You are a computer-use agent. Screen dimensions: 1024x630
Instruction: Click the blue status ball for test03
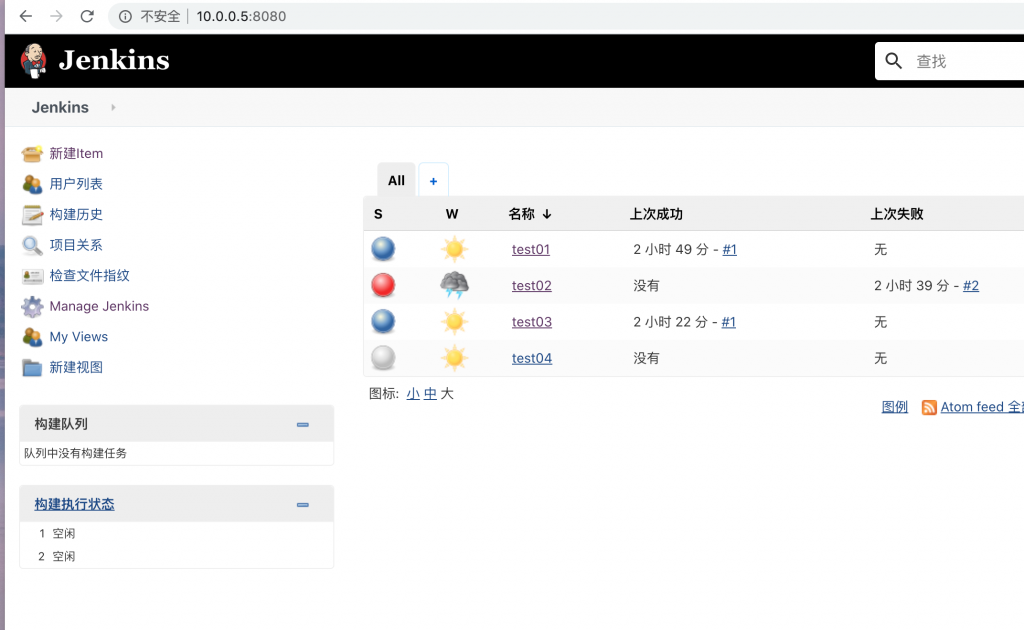point(383,321)
